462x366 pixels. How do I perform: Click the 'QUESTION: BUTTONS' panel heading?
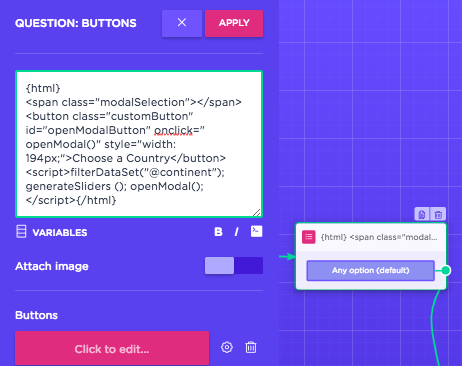pyautogui.click(x=76, y=23)
